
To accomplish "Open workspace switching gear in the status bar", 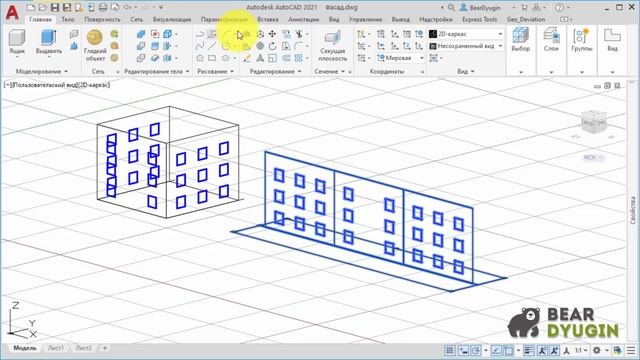I will click(597, 351).
